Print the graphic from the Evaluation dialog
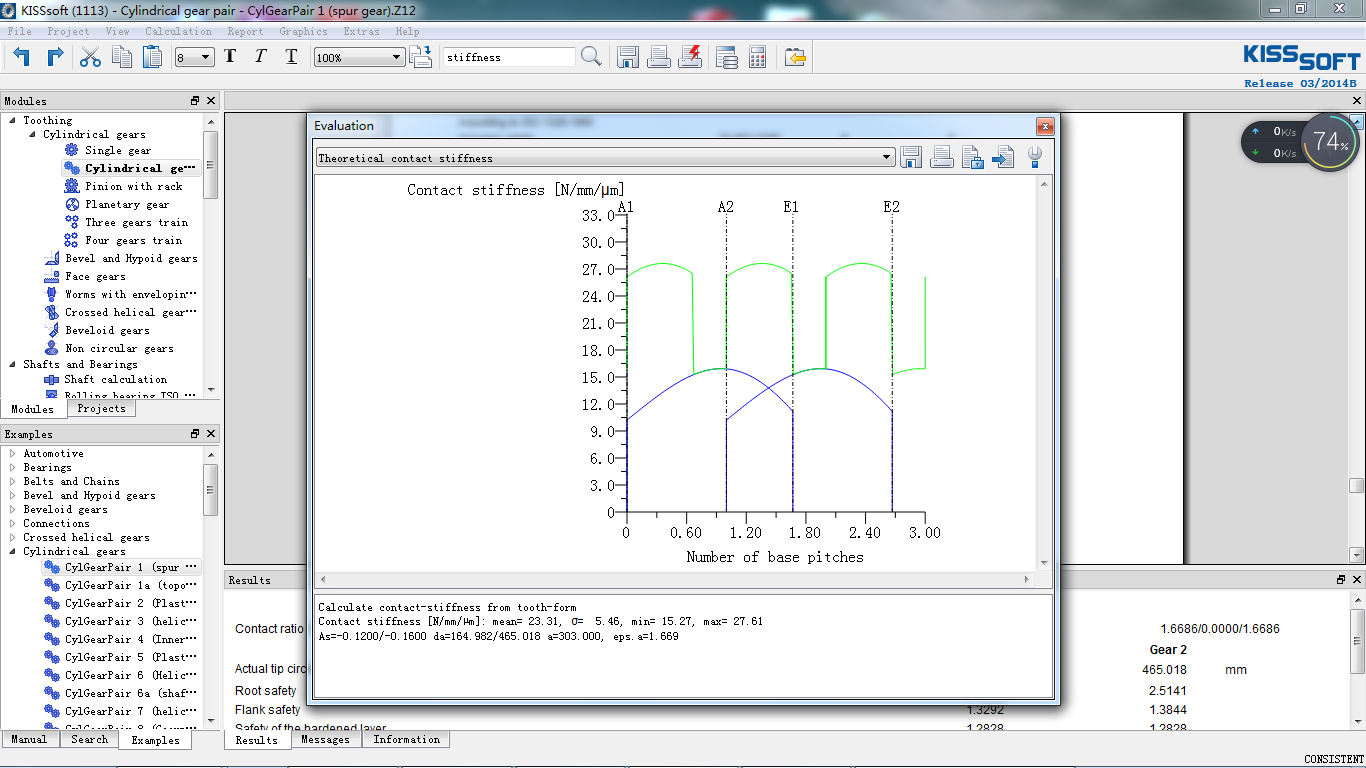The image size is (1366, 768). [x=941, y=157]
